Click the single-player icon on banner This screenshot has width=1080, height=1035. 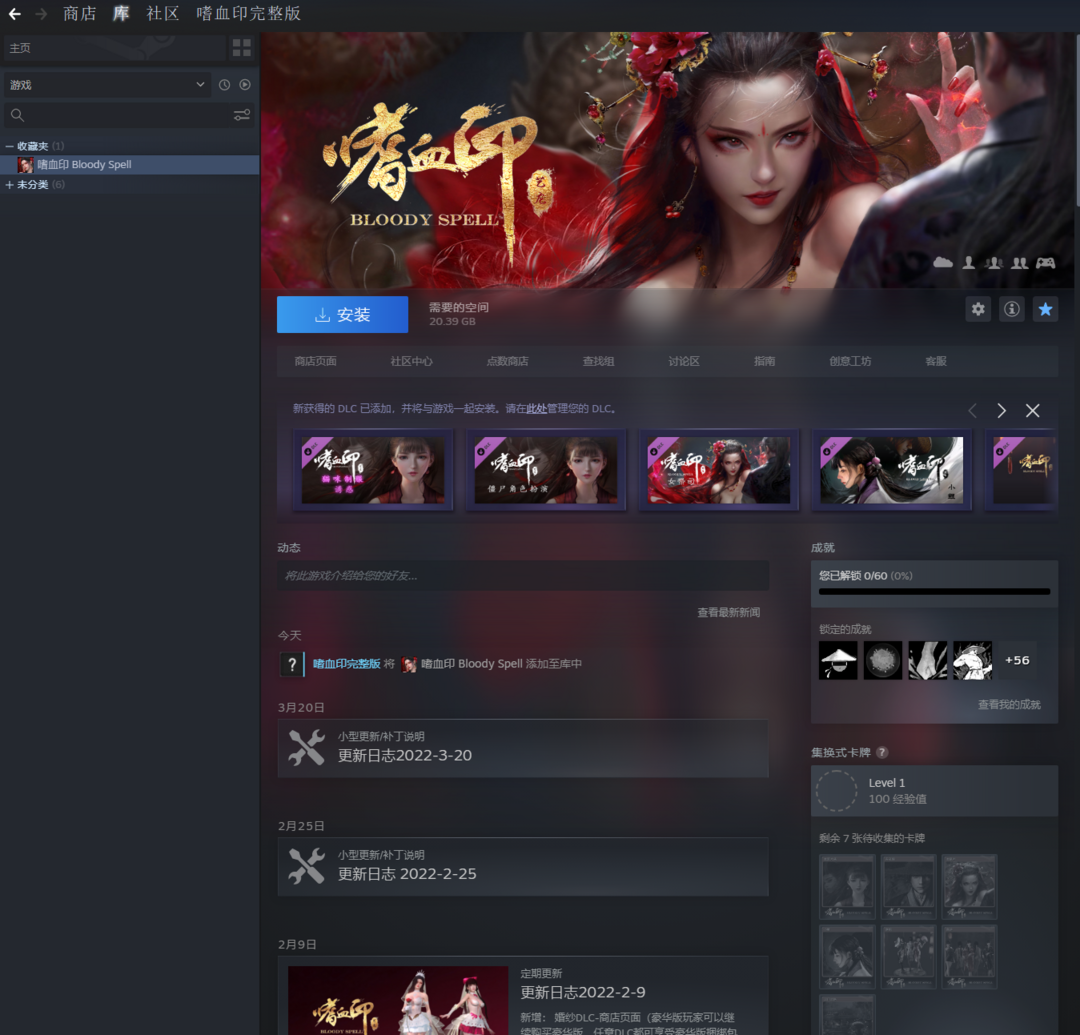pyautogui.click(x=968, y=262)
